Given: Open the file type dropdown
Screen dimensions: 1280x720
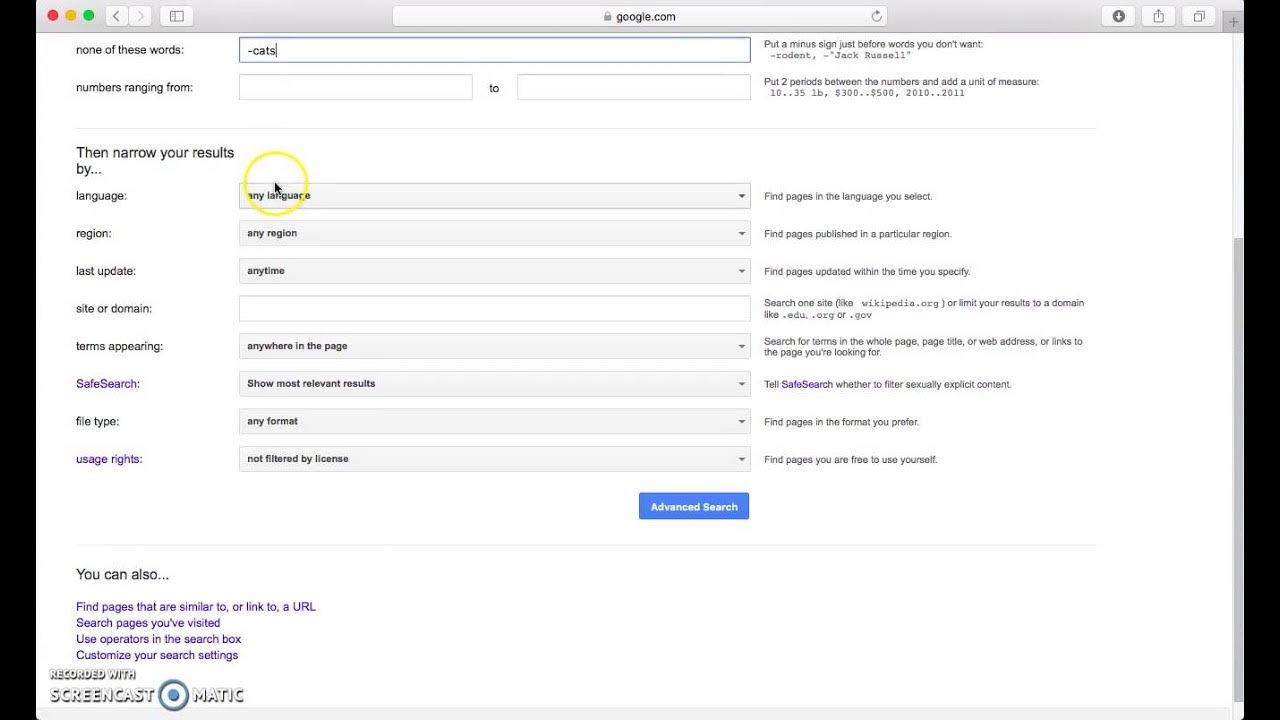Looking at the screenshot, I should click(494, 422).
